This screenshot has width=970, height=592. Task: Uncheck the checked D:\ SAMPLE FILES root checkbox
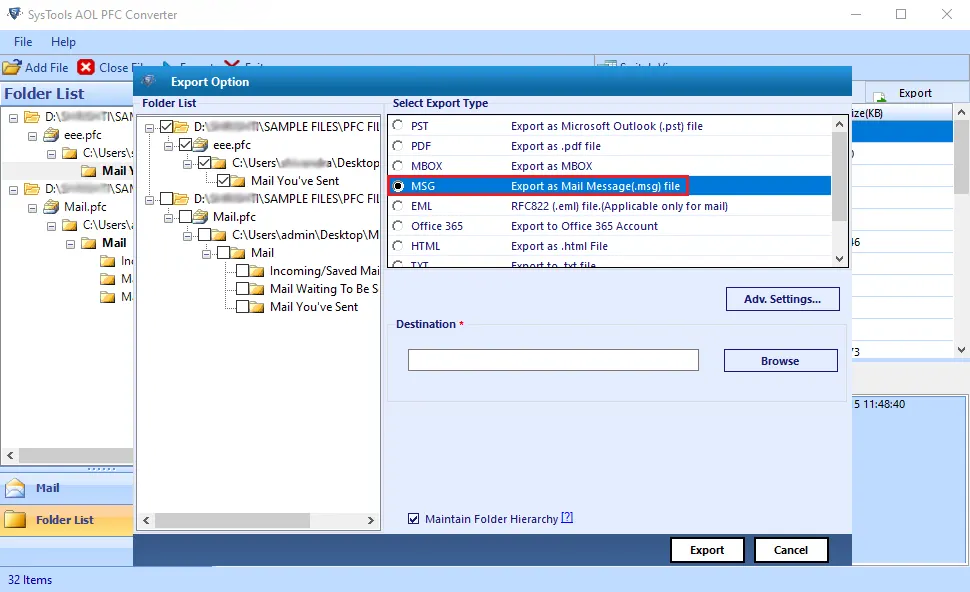pyautogui.click(x=166, y=127)
